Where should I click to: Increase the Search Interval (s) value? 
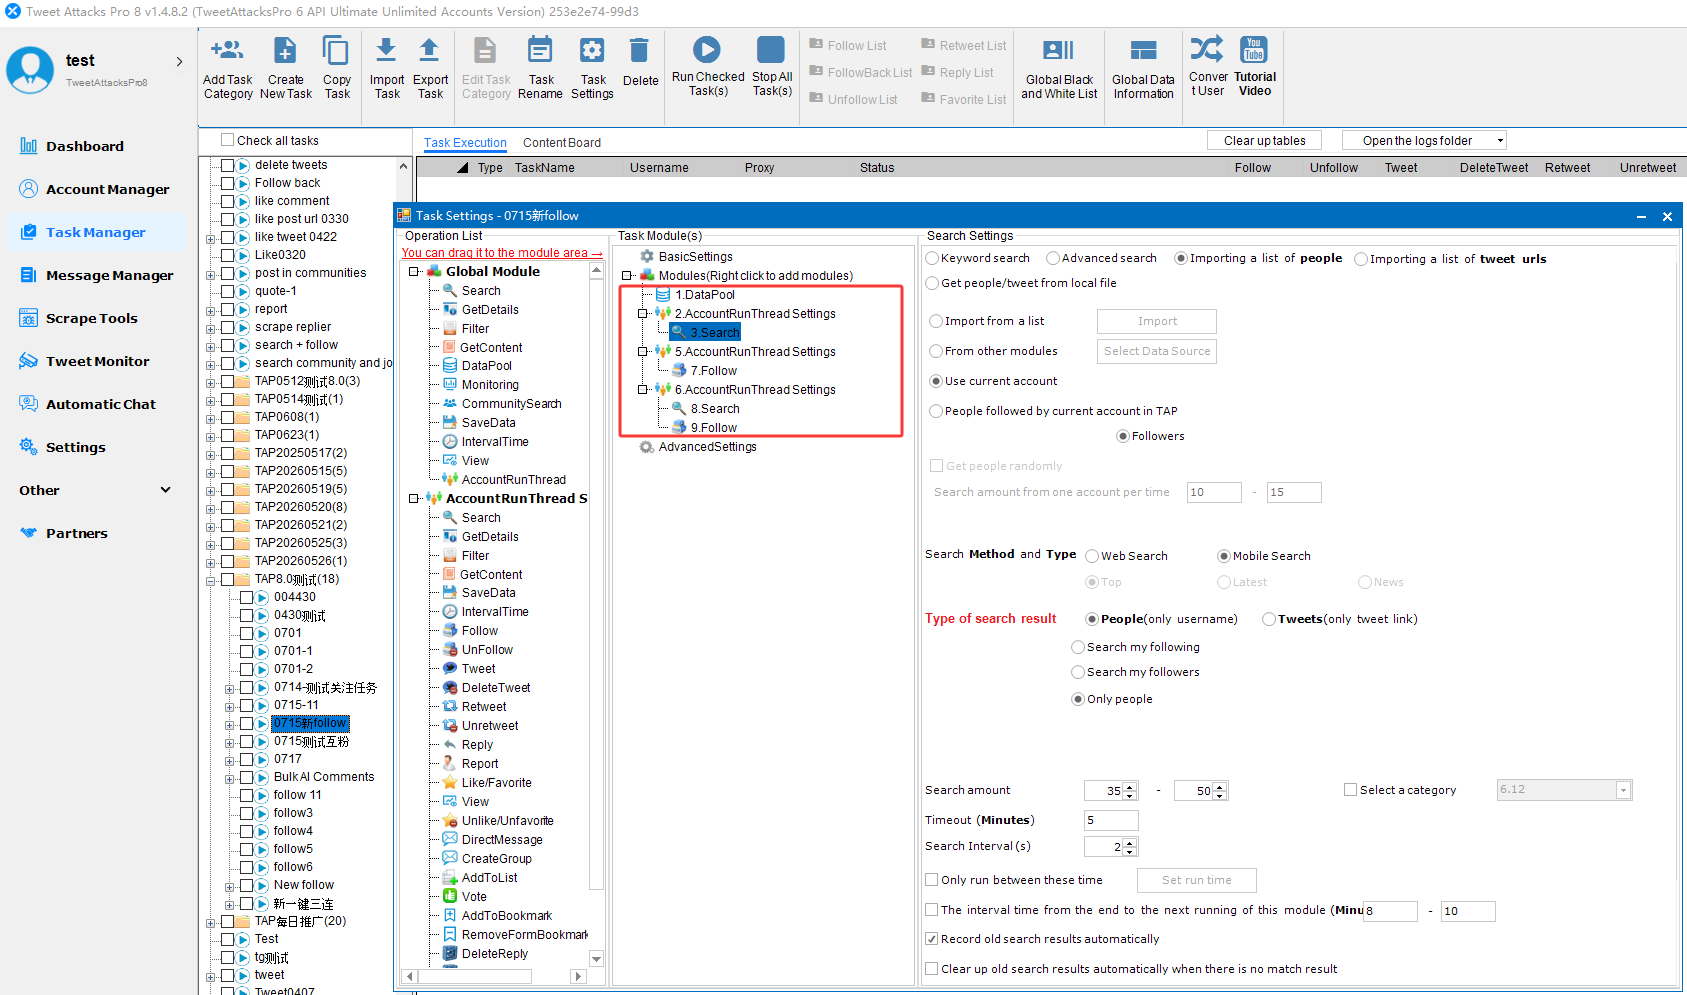point(1130,843)
